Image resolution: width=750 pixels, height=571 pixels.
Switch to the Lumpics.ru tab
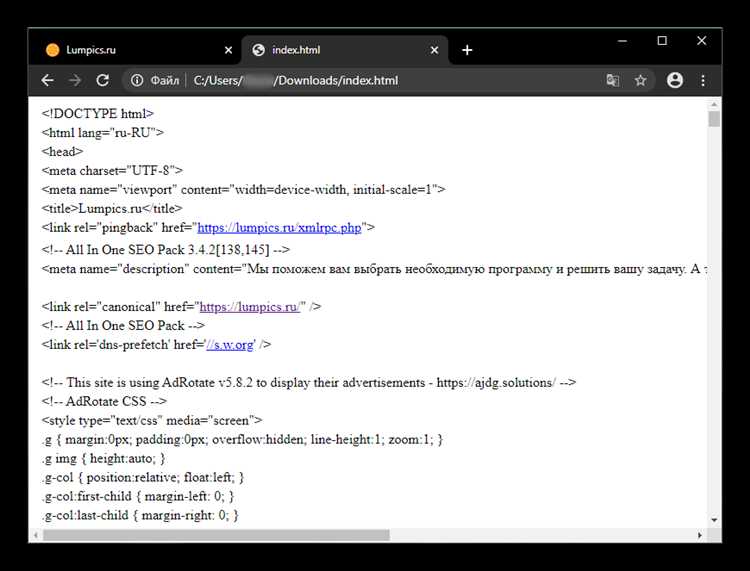(x=130, y=50)
